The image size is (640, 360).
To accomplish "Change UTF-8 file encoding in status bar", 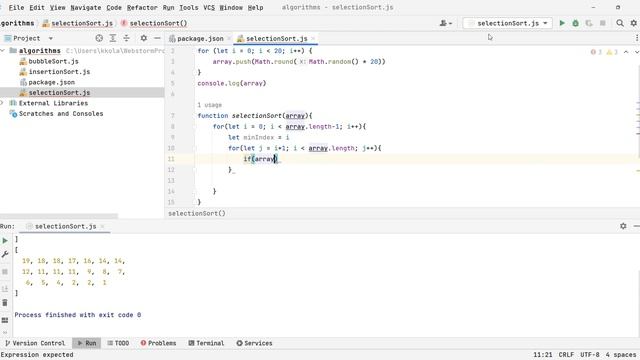I will (x=590, y=355).
